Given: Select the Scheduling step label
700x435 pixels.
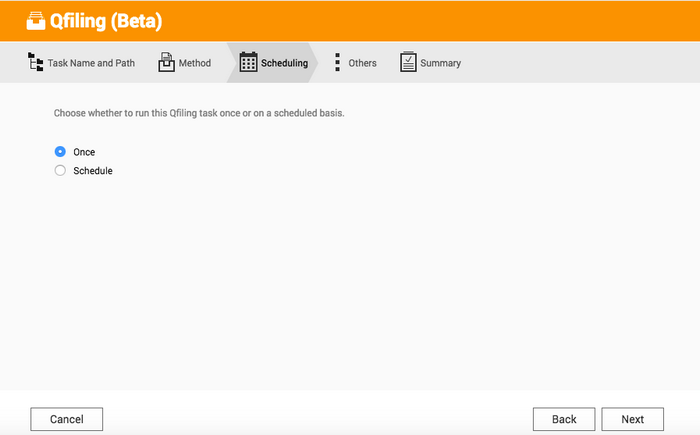Looking at the screenshot, I should click(284, 63).
